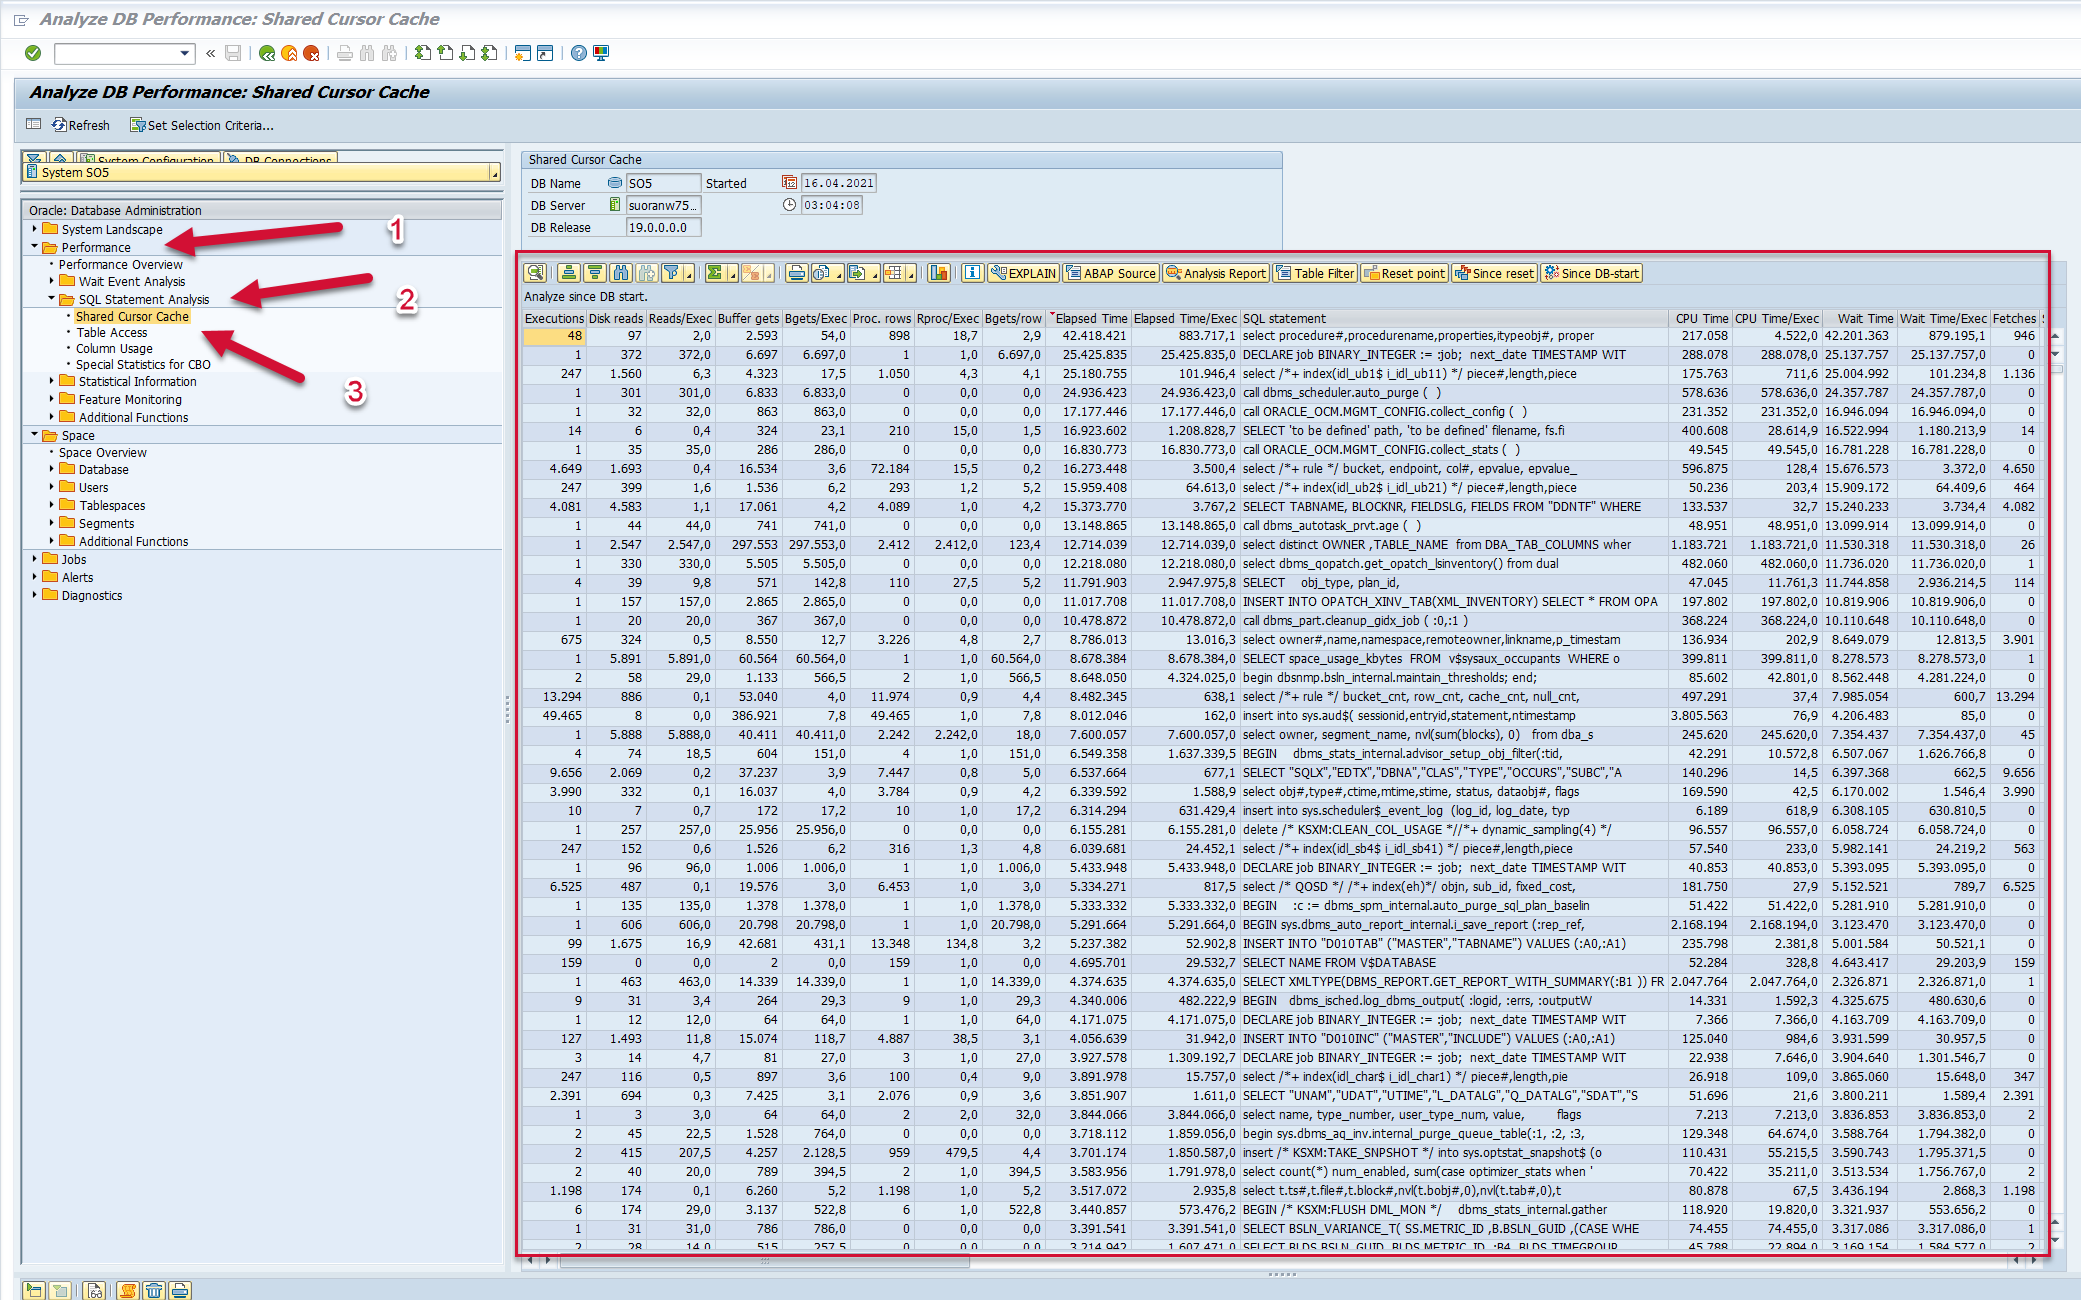Click into the DB Name input field

pyautogui.click(x=662, y=183)
